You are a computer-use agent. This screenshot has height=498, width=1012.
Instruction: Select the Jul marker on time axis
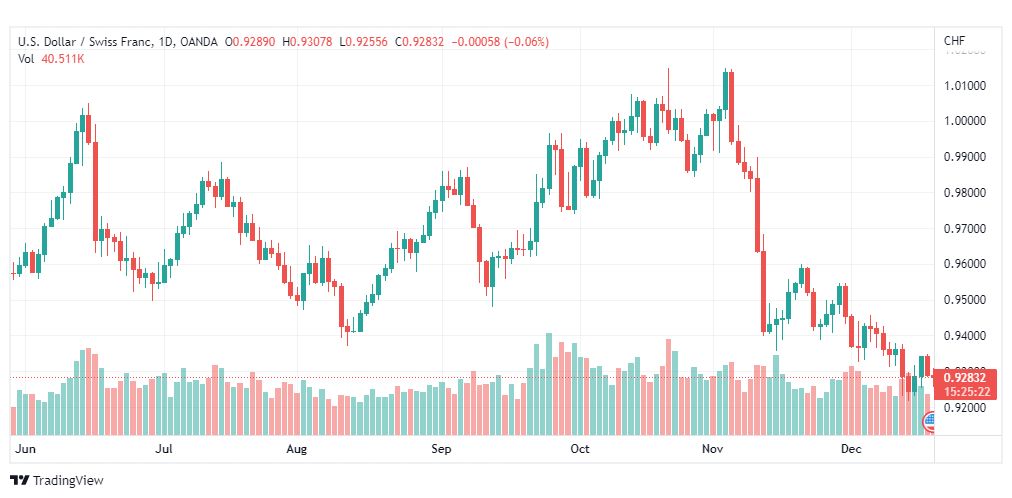click(165, 449)
